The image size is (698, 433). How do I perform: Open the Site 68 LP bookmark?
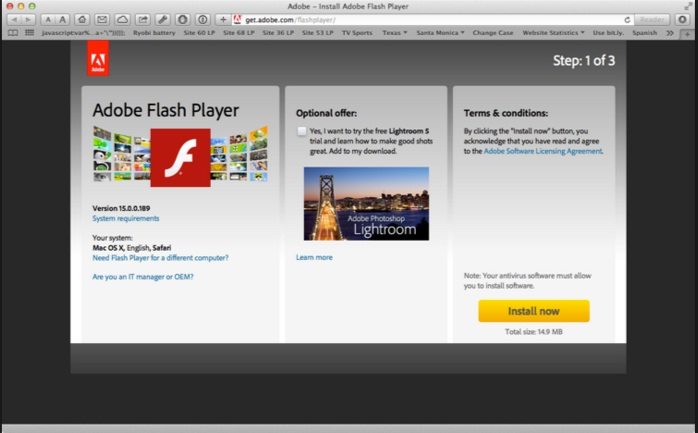[239, 33]
